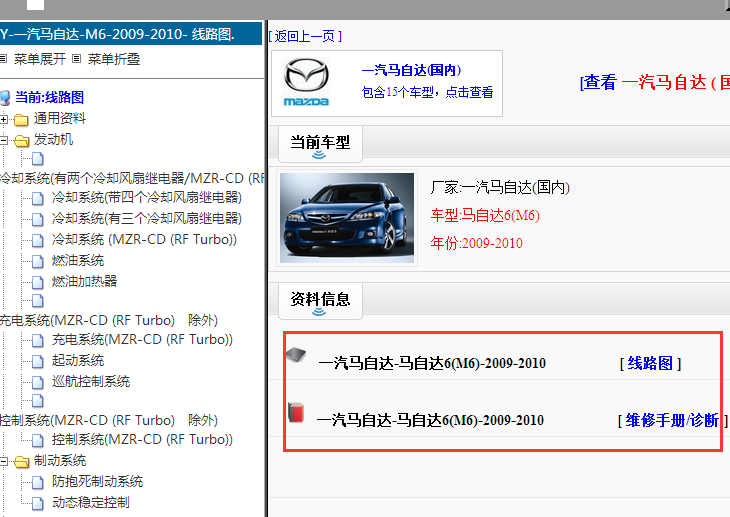Click the blank page icon below 巡航控制系统
Screen dimensions: 730x517
click(38, 401)
